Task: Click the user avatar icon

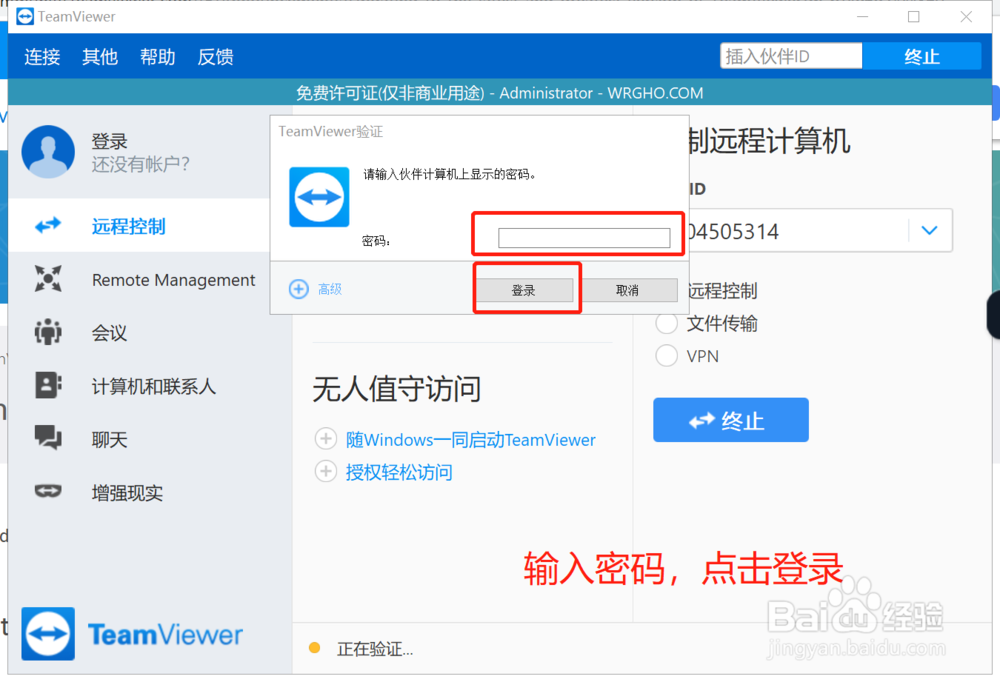Action: coord(48,152)
